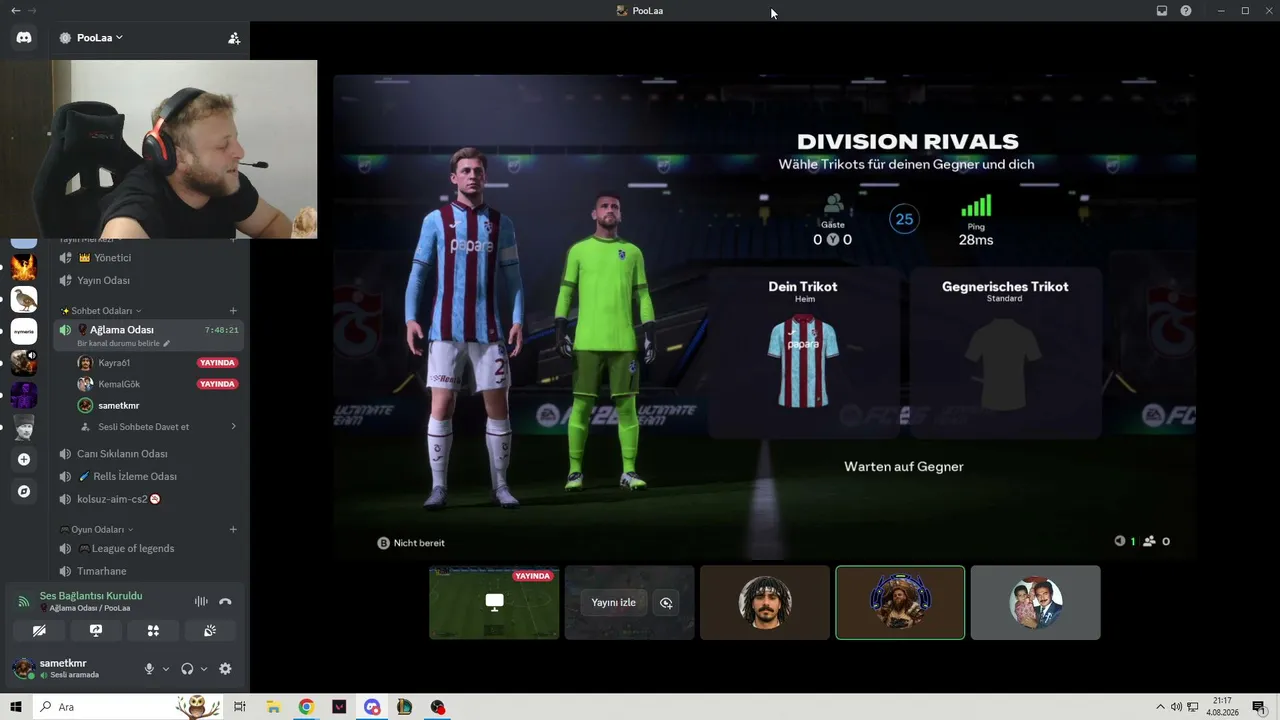
Task: Click the Windows taskbar search box 'Ara'
Action: (x=128, y=707)
